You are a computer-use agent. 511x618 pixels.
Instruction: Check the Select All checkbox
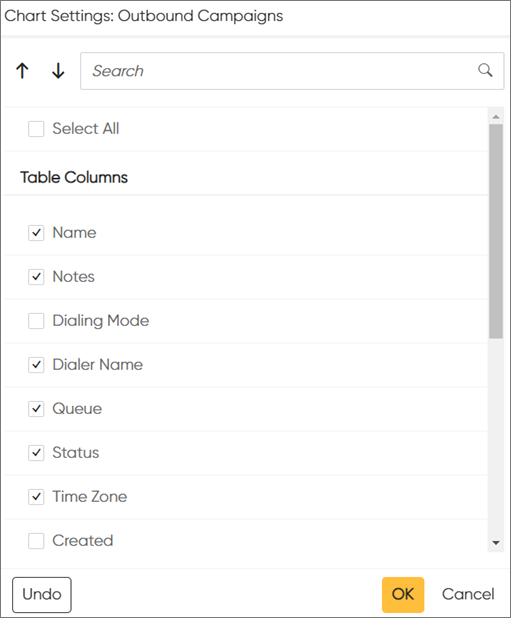tap(36, 129)
